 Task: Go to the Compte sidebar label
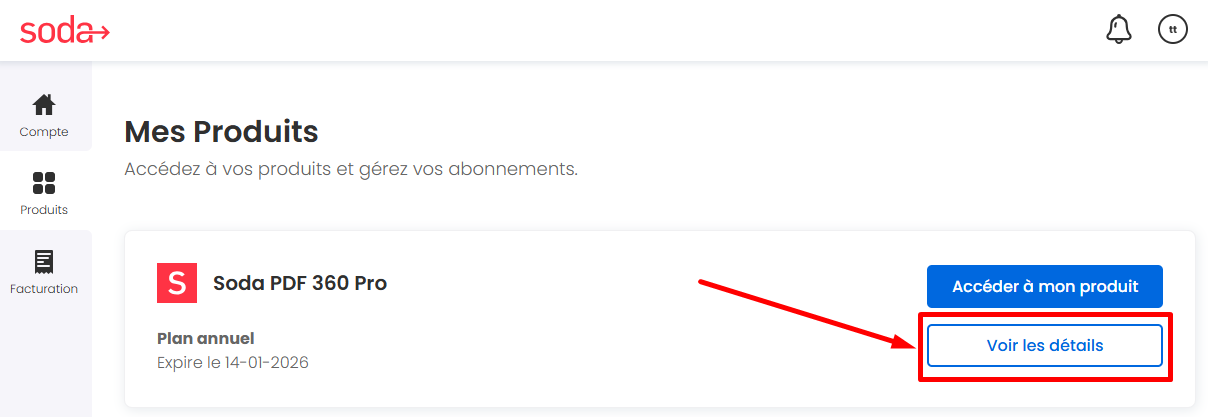[44, 132]
